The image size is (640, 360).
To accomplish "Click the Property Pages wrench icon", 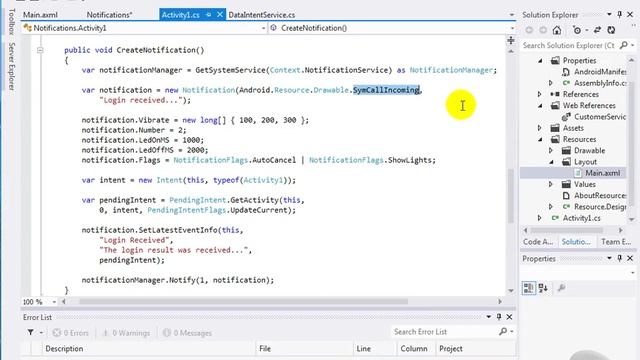I will click(561, 288).
